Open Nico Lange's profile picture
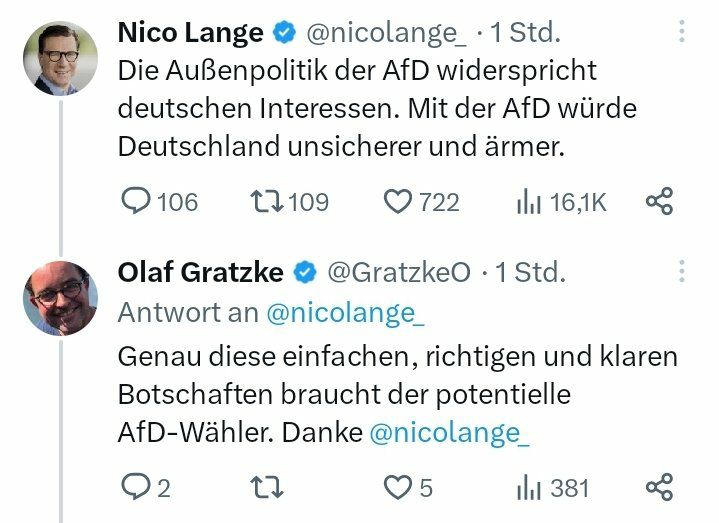The image size is (719, 523). [x=60, y=58]
